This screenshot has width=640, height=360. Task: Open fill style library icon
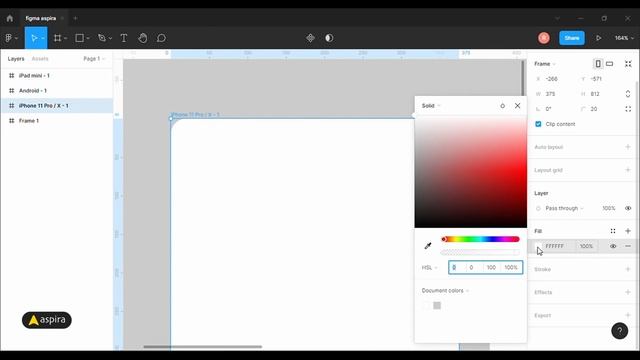(x=613, y=231)
